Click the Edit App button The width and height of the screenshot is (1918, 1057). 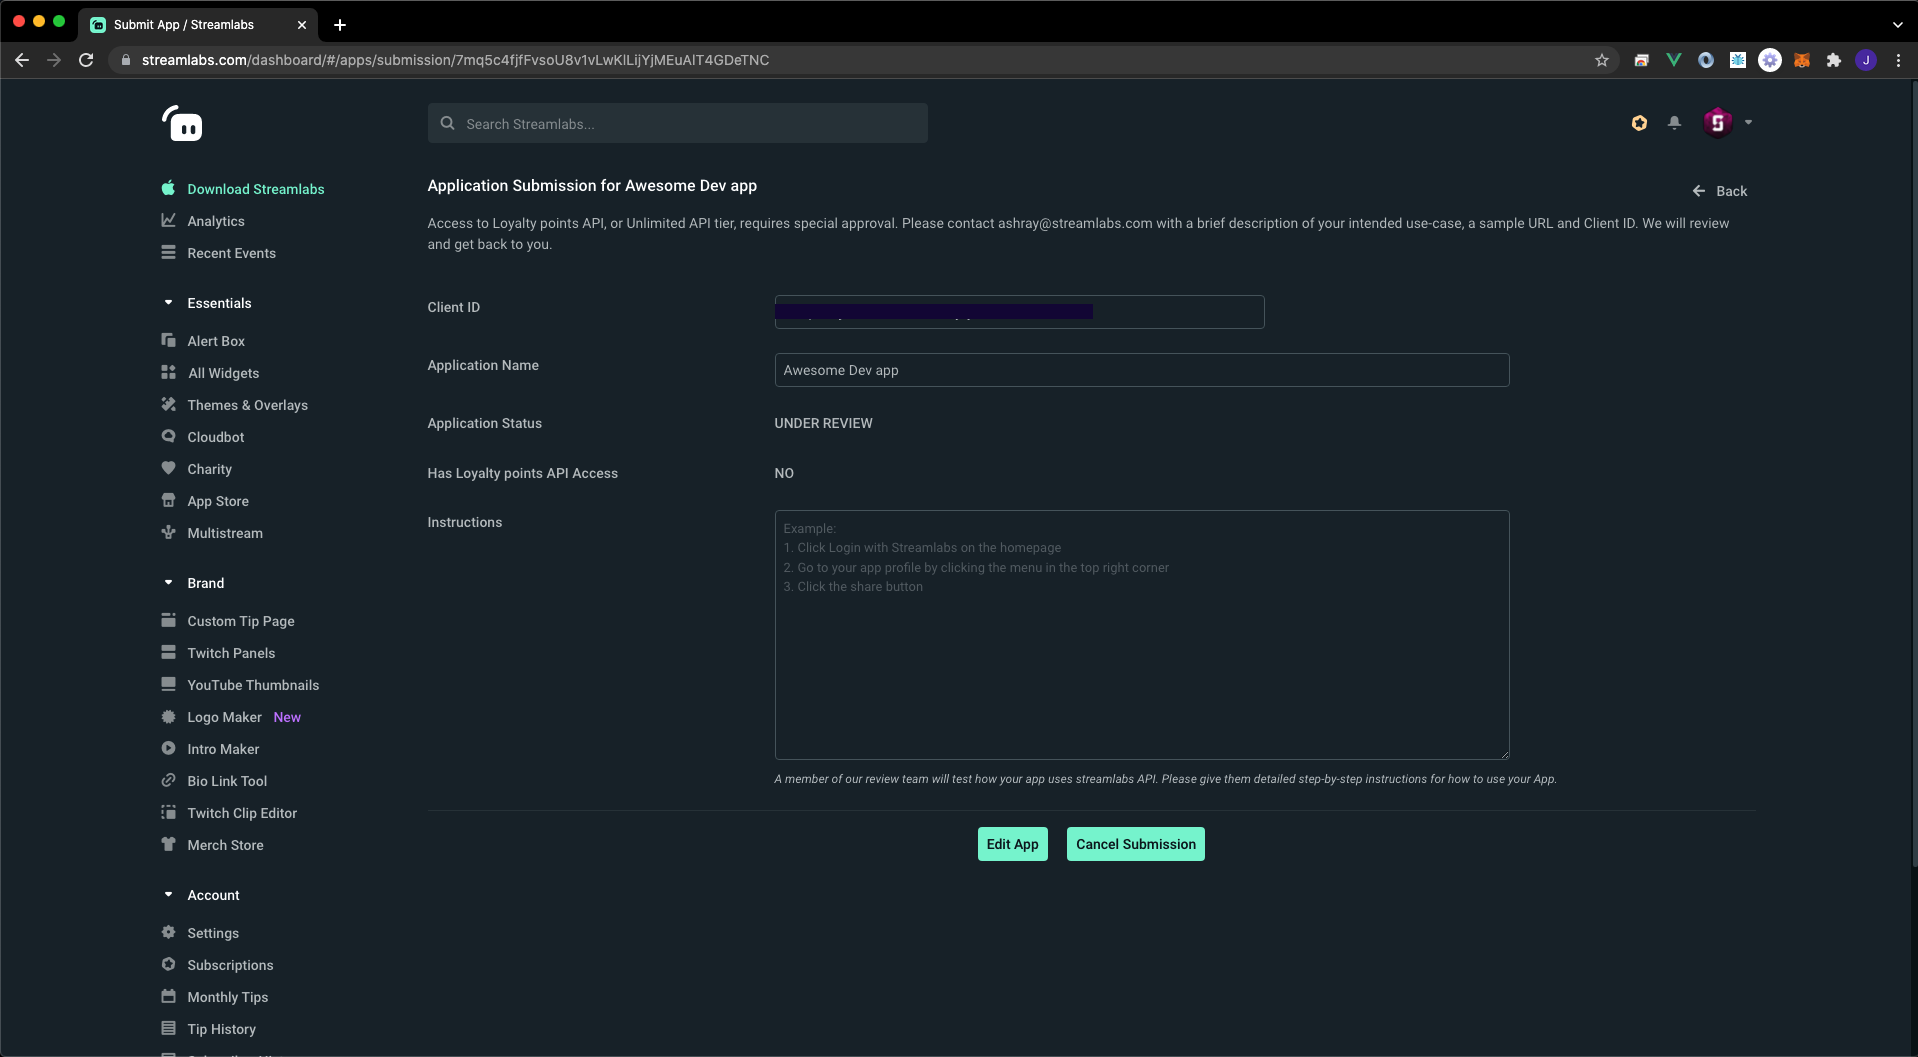1012,844
